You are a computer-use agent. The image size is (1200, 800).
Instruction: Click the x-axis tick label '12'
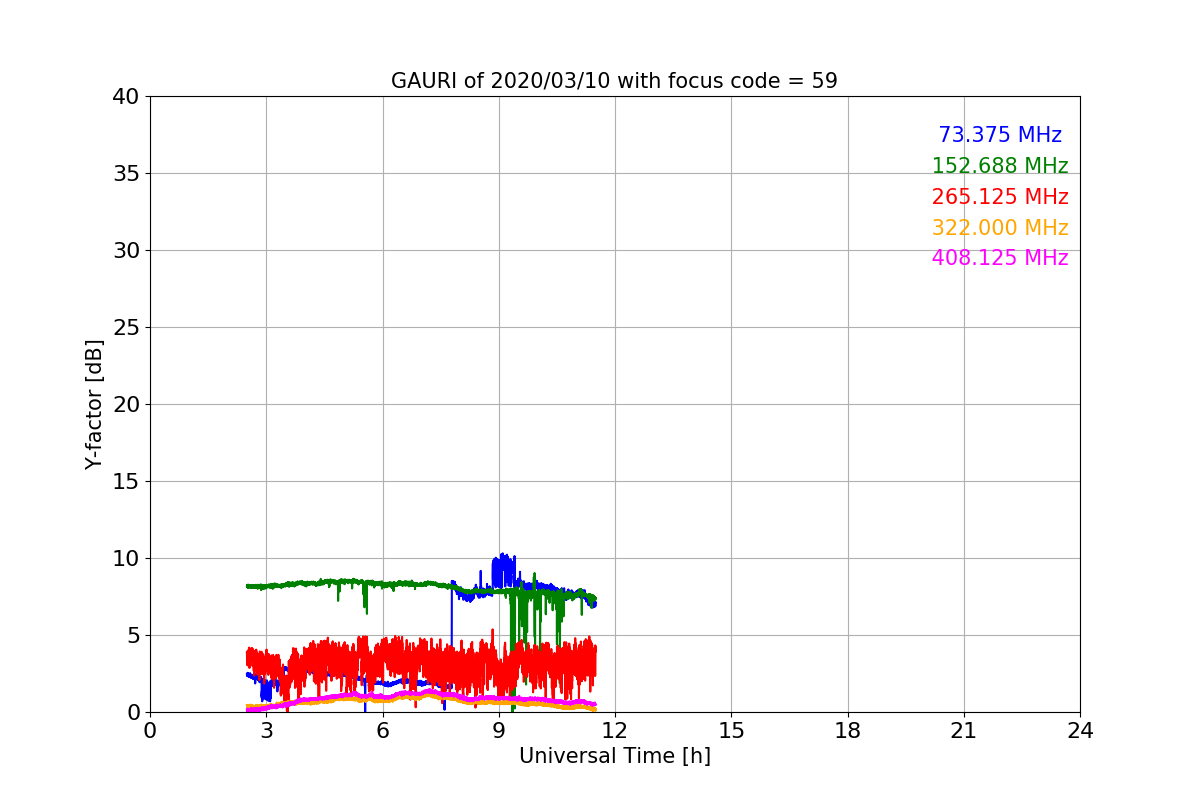point(615,731)
